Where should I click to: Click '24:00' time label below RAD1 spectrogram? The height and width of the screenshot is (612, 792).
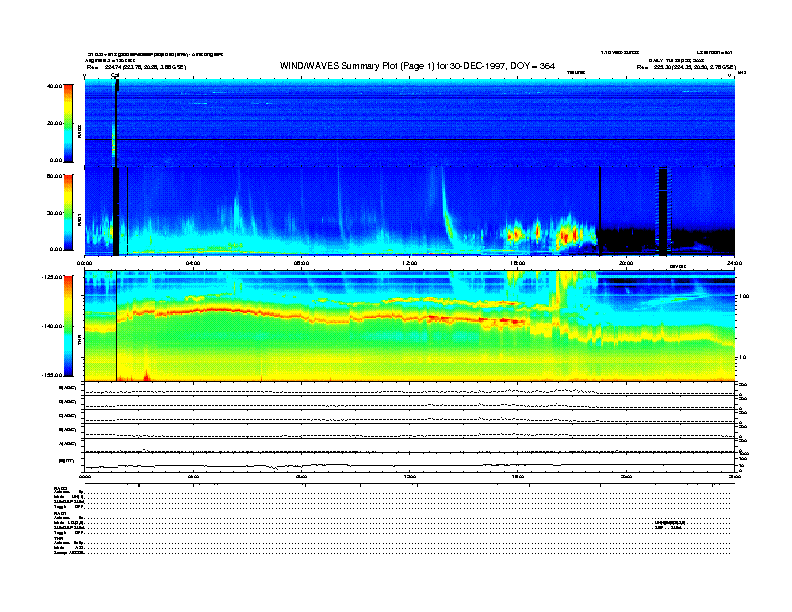pos(734,263)
